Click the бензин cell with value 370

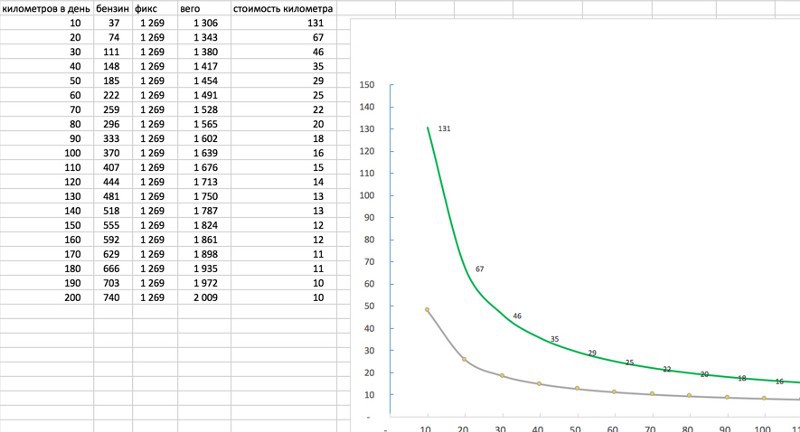[112, 153]
